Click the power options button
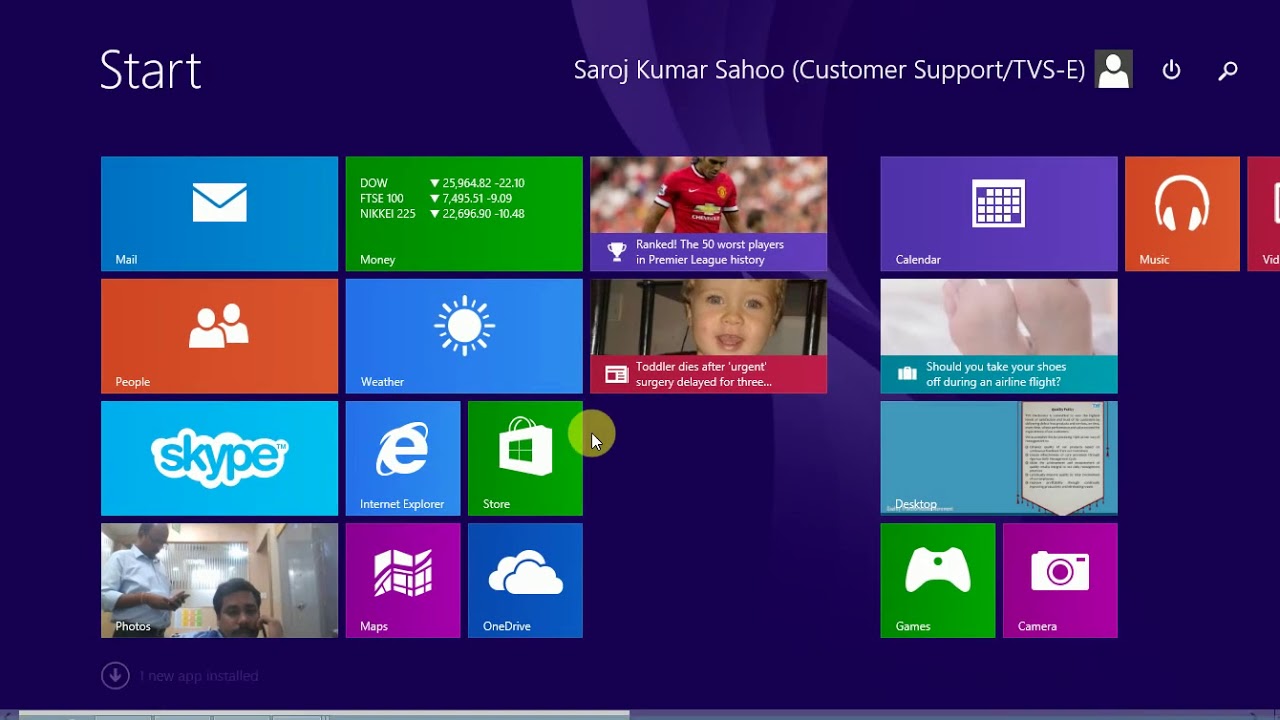The height and width of the screenshot is (720, 1280). [1171, 70]
